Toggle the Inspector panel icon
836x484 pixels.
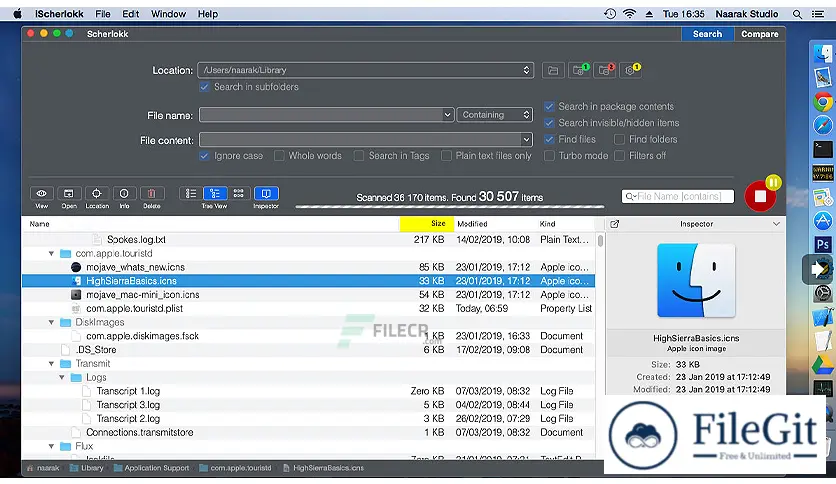click(266, 193)
